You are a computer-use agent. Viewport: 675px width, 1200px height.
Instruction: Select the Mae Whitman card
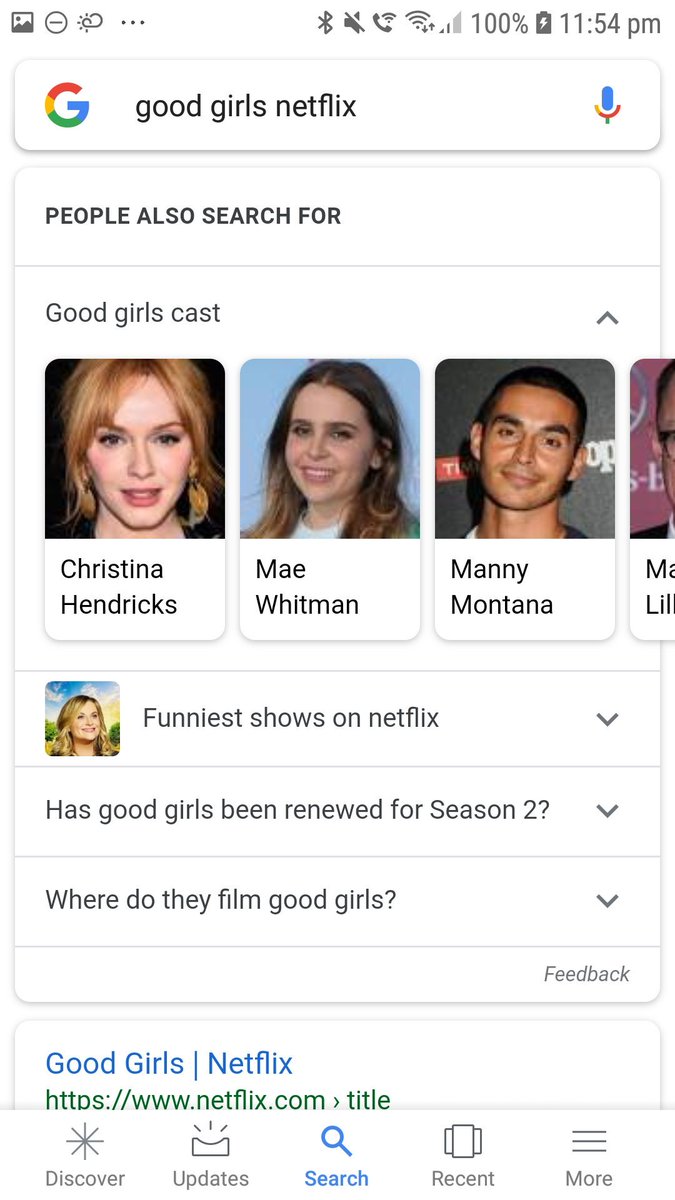330,499
